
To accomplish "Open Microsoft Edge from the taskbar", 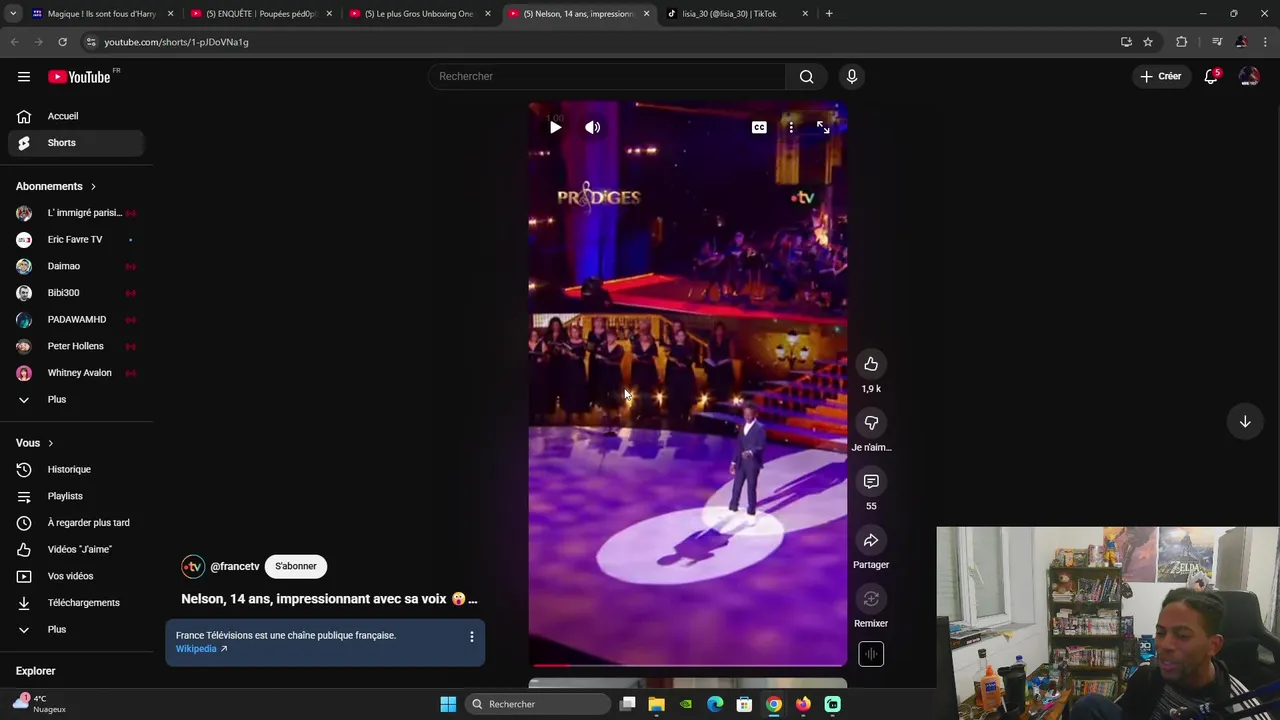I will [x=715, y=704].
